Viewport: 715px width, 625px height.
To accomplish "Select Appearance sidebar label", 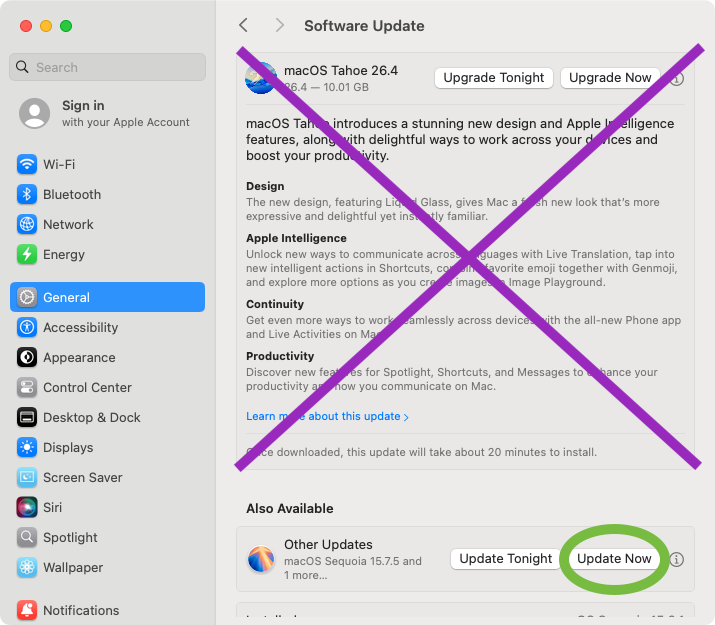I will coord(79,357).
